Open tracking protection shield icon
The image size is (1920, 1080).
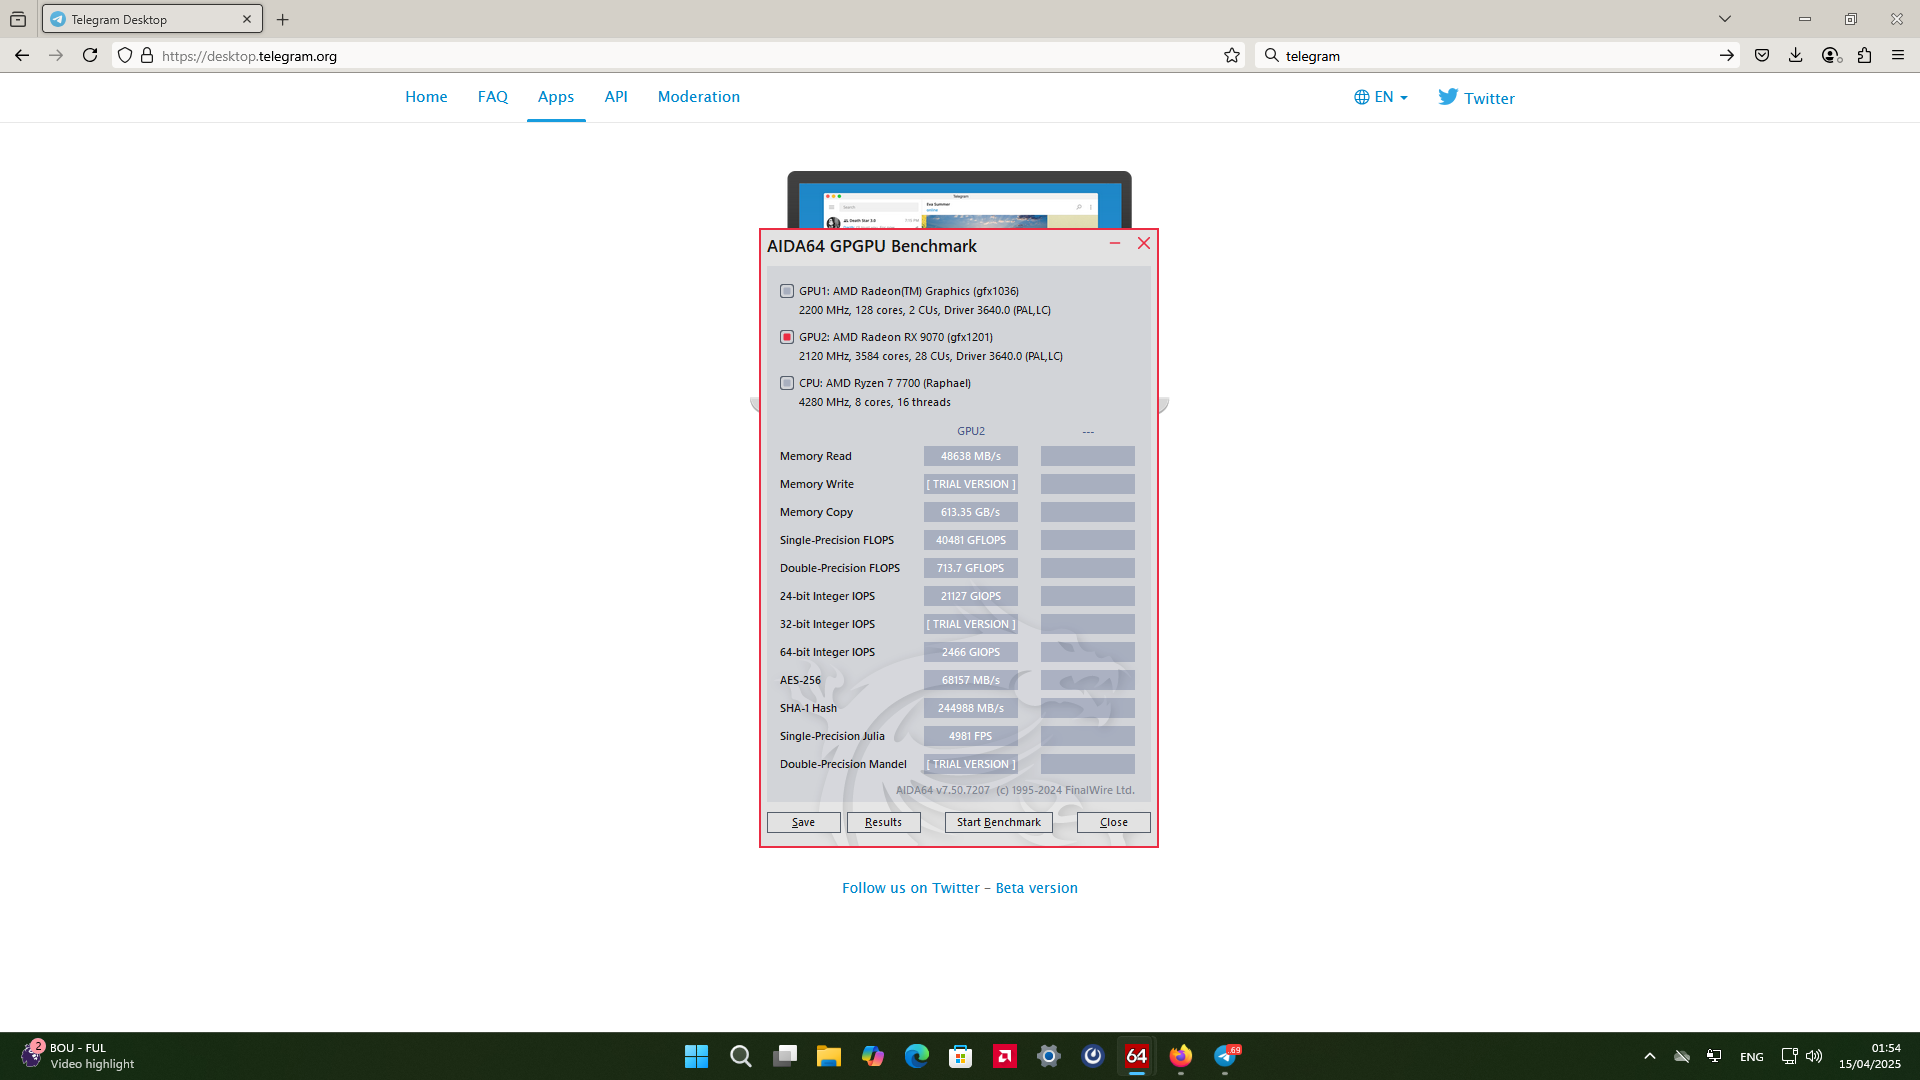pos(125,56)
